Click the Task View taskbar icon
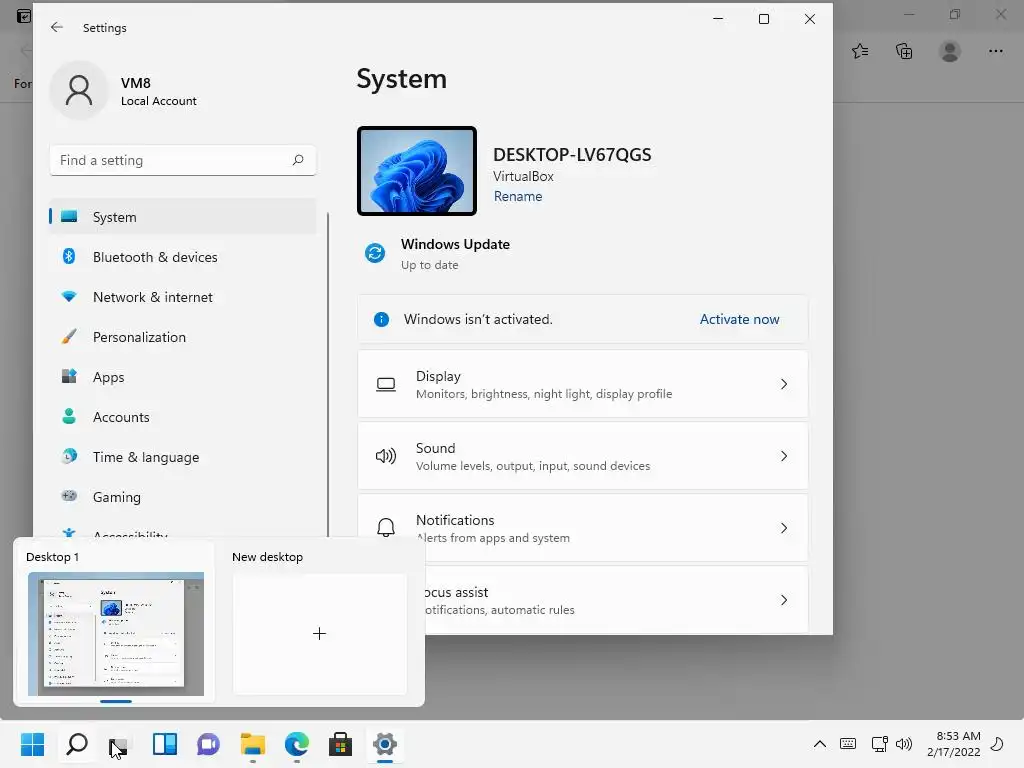 click(x=121, y=744)
